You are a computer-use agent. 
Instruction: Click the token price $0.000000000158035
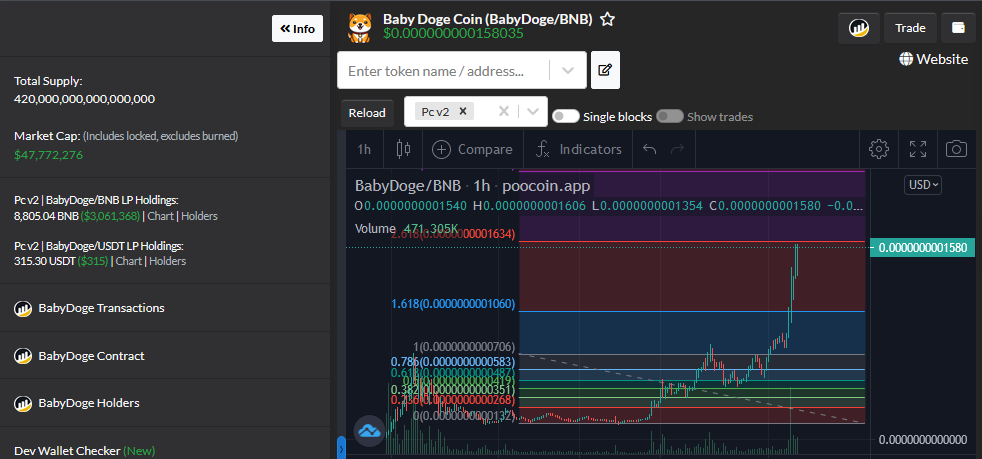(453, 33)
